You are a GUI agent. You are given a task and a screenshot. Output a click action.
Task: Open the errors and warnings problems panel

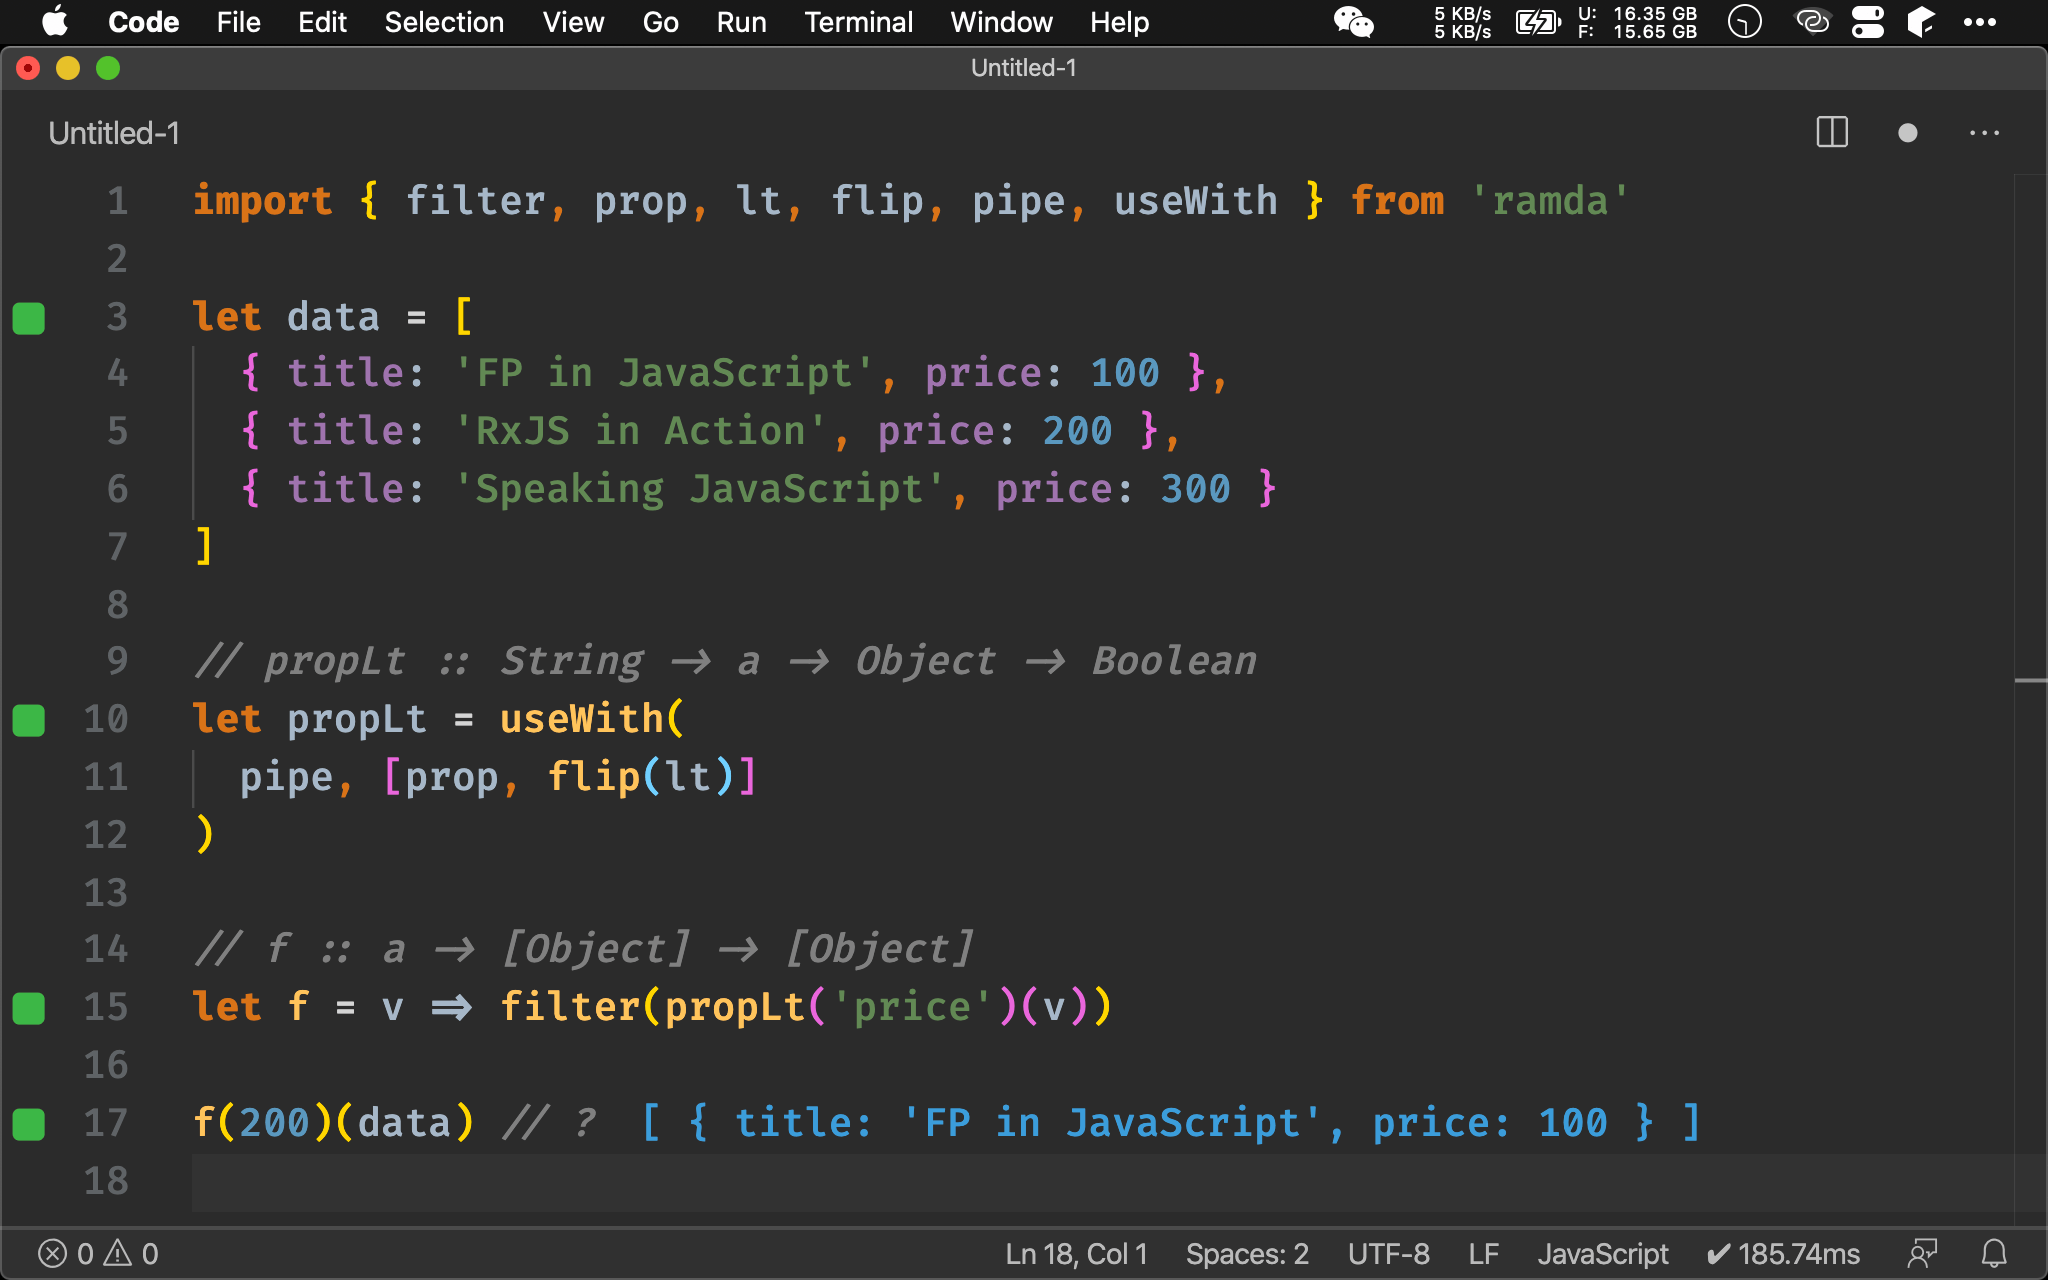point(98,1254)
